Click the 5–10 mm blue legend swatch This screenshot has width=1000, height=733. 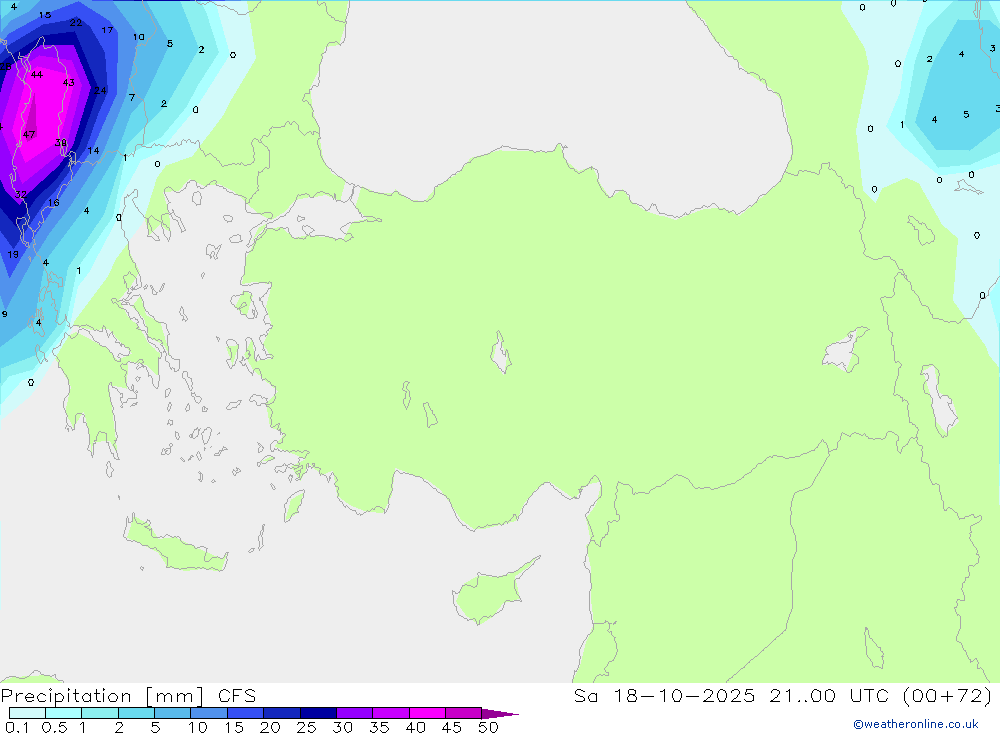[x=173, y=713]
